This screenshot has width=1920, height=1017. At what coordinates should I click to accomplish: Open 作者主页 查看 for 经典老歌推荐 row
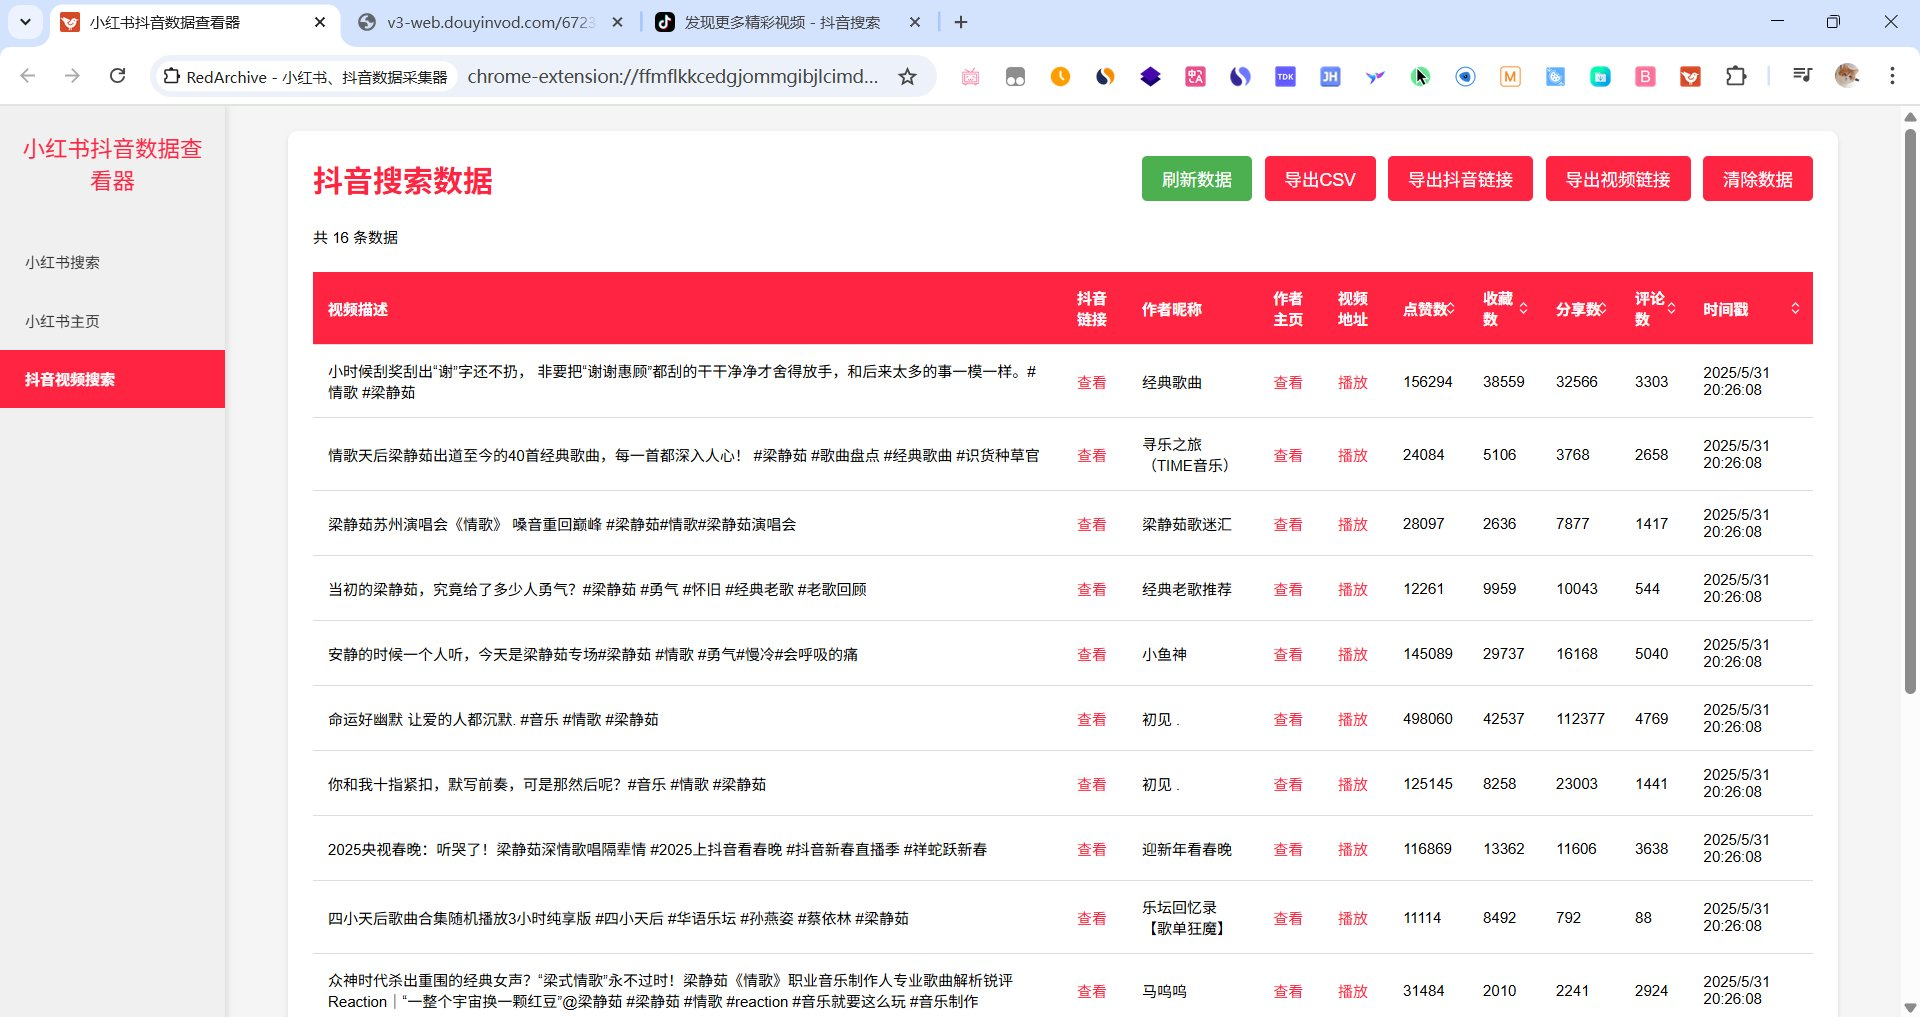click(1287, 589)
